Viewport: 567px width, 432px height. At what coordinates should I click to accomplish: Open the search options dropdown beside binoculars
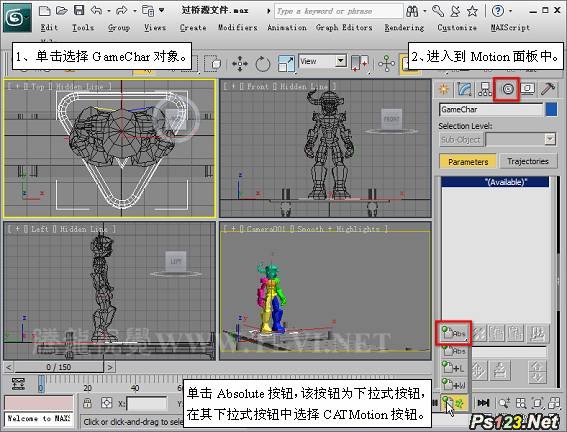[x=425, y=11]
